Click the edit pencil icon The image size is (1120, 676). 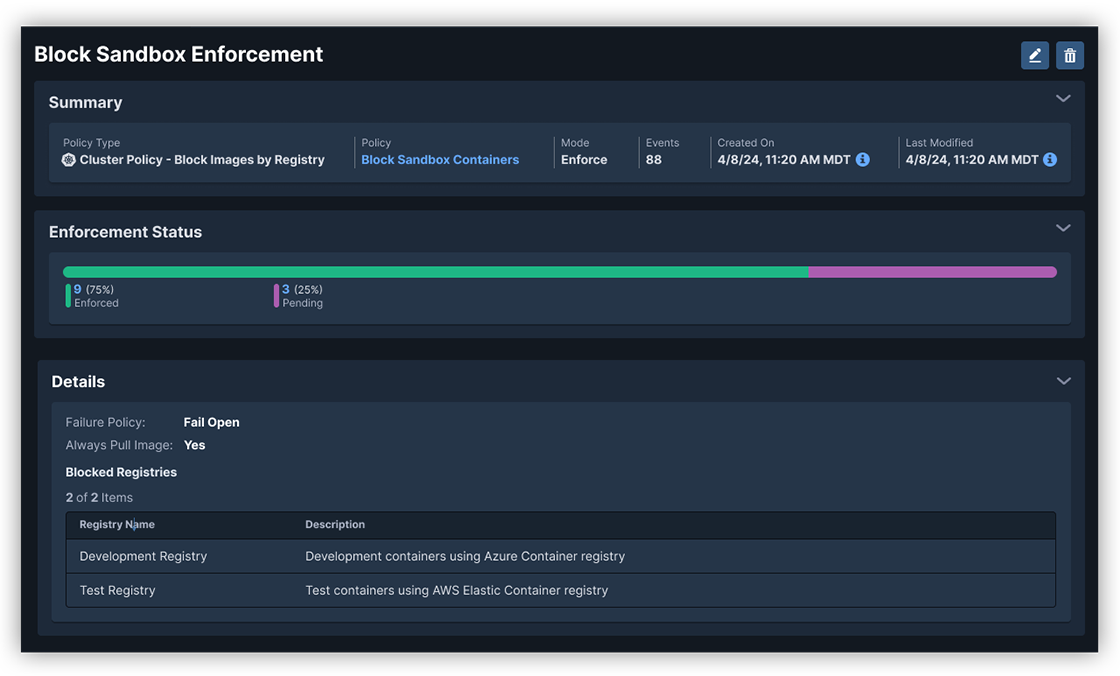click(x=1034, y=56)
